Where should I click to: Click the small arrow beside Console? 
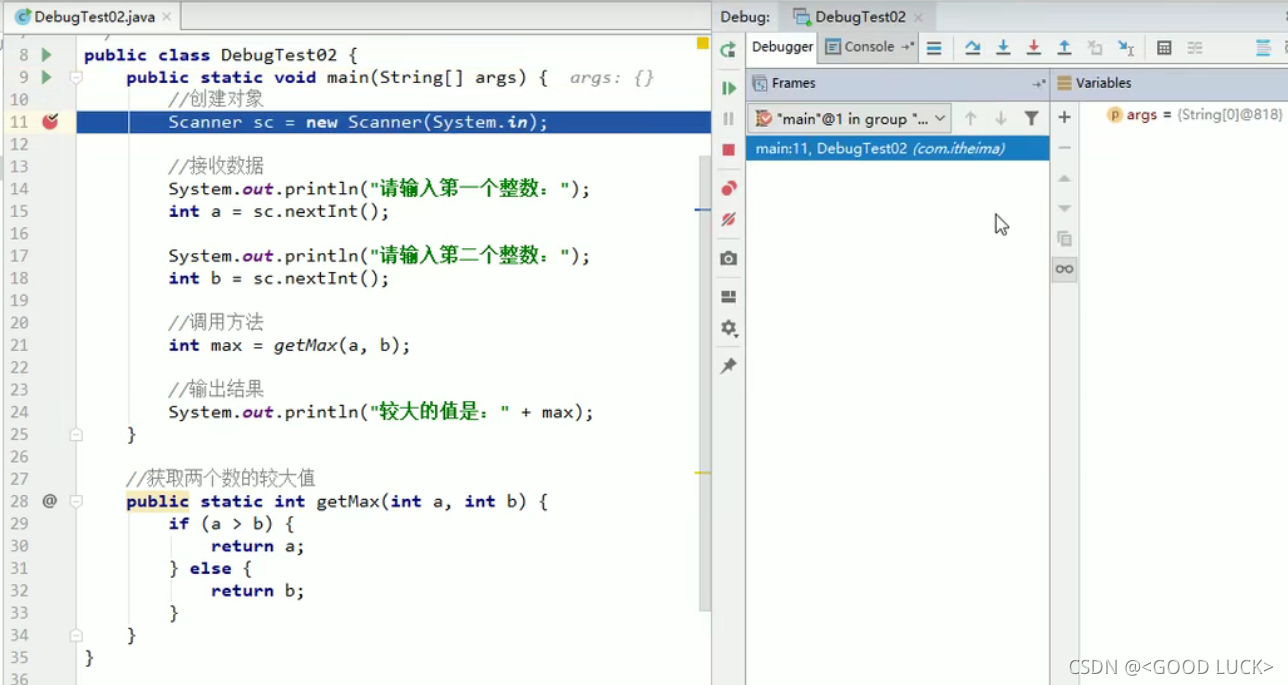click(x=907, y=47)
